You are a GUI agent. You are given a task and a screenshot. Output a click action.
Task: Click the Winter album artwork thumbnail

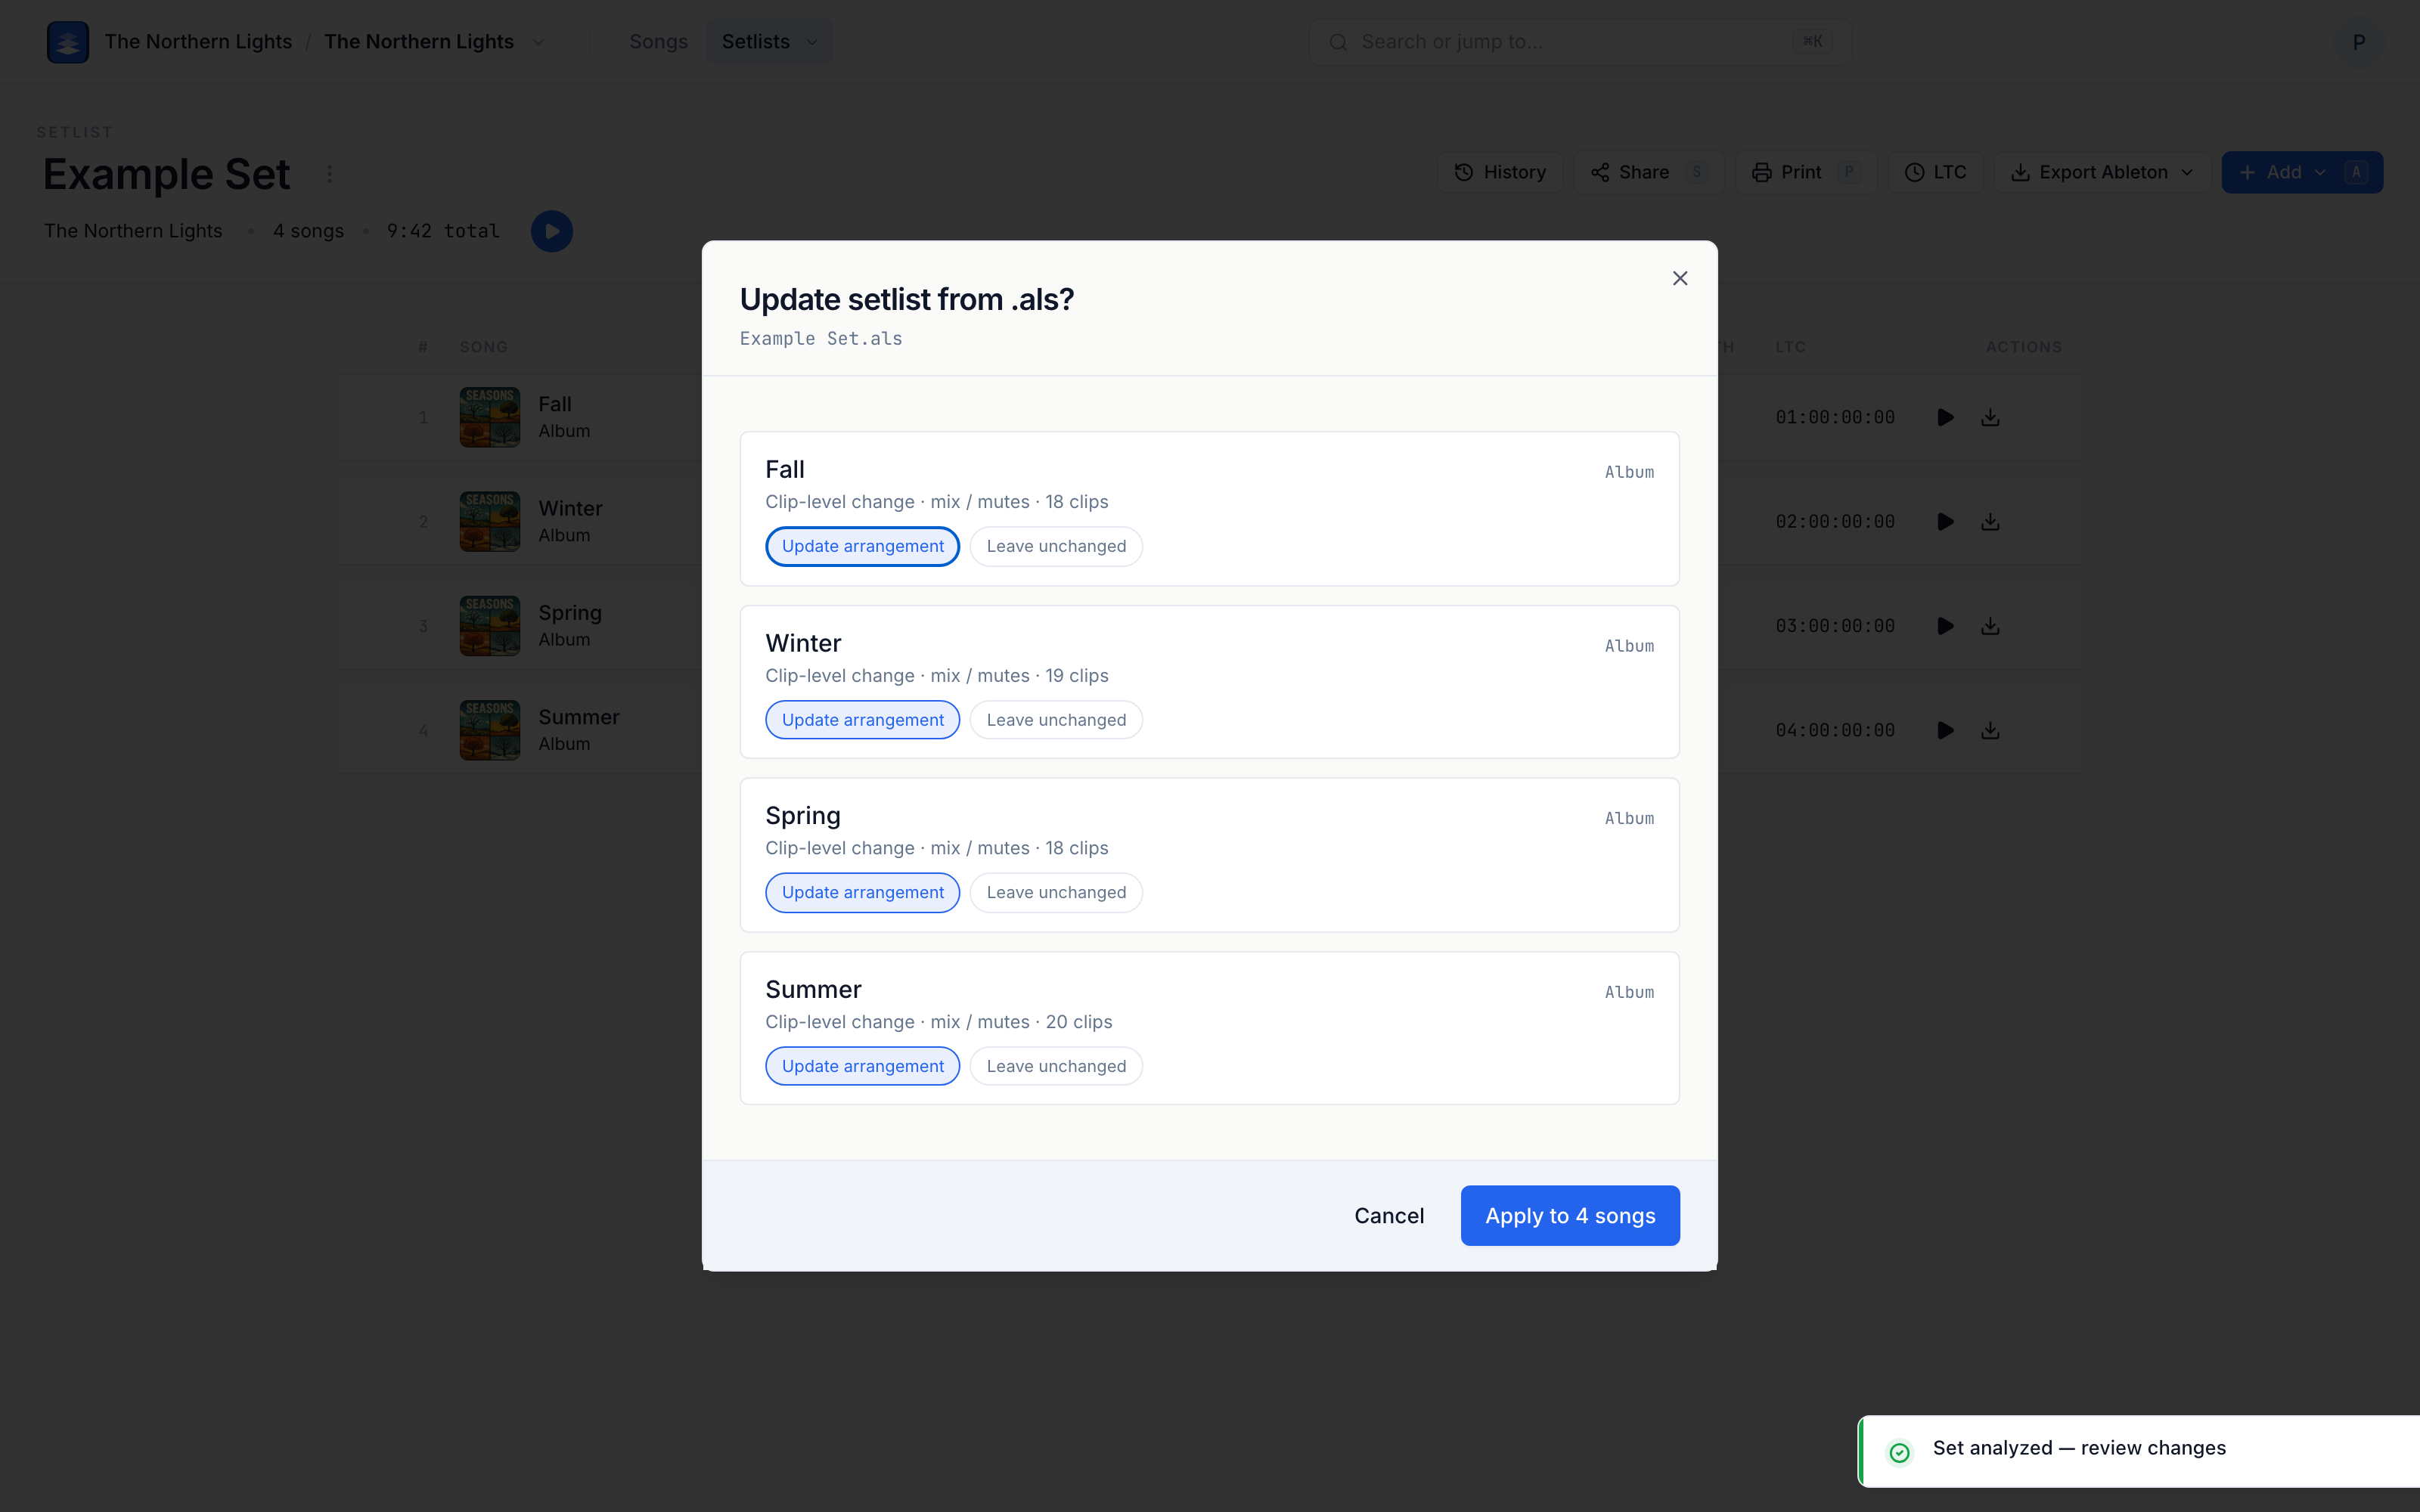point(490,522)
